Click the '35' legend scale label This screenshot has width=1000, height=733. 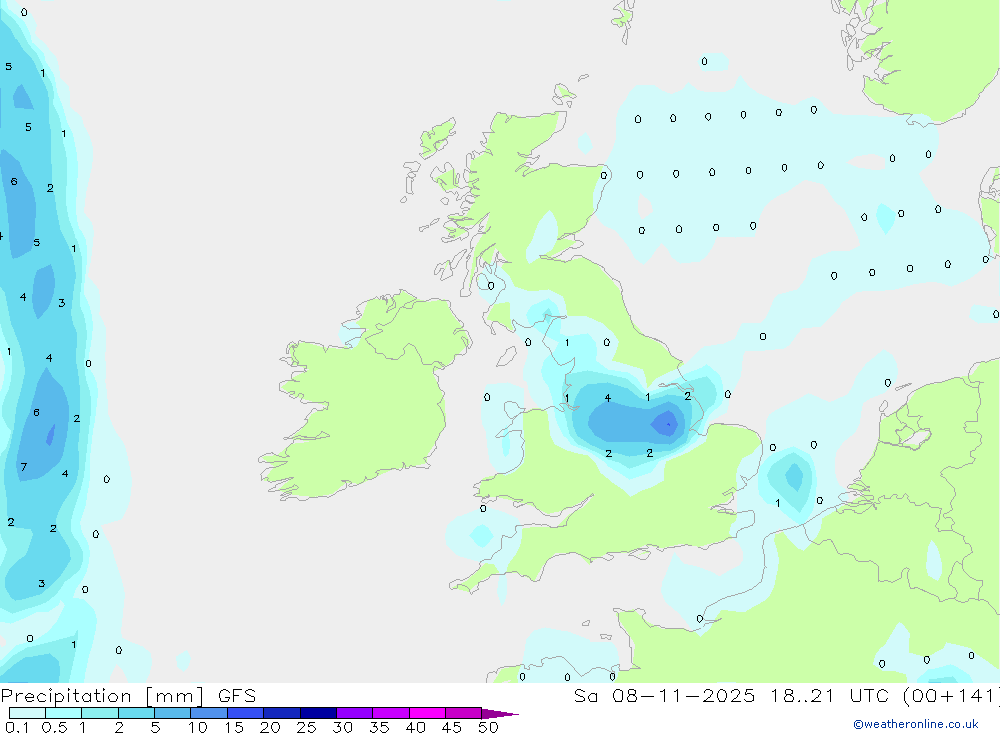pyautogui.click(x=379, y=727)
